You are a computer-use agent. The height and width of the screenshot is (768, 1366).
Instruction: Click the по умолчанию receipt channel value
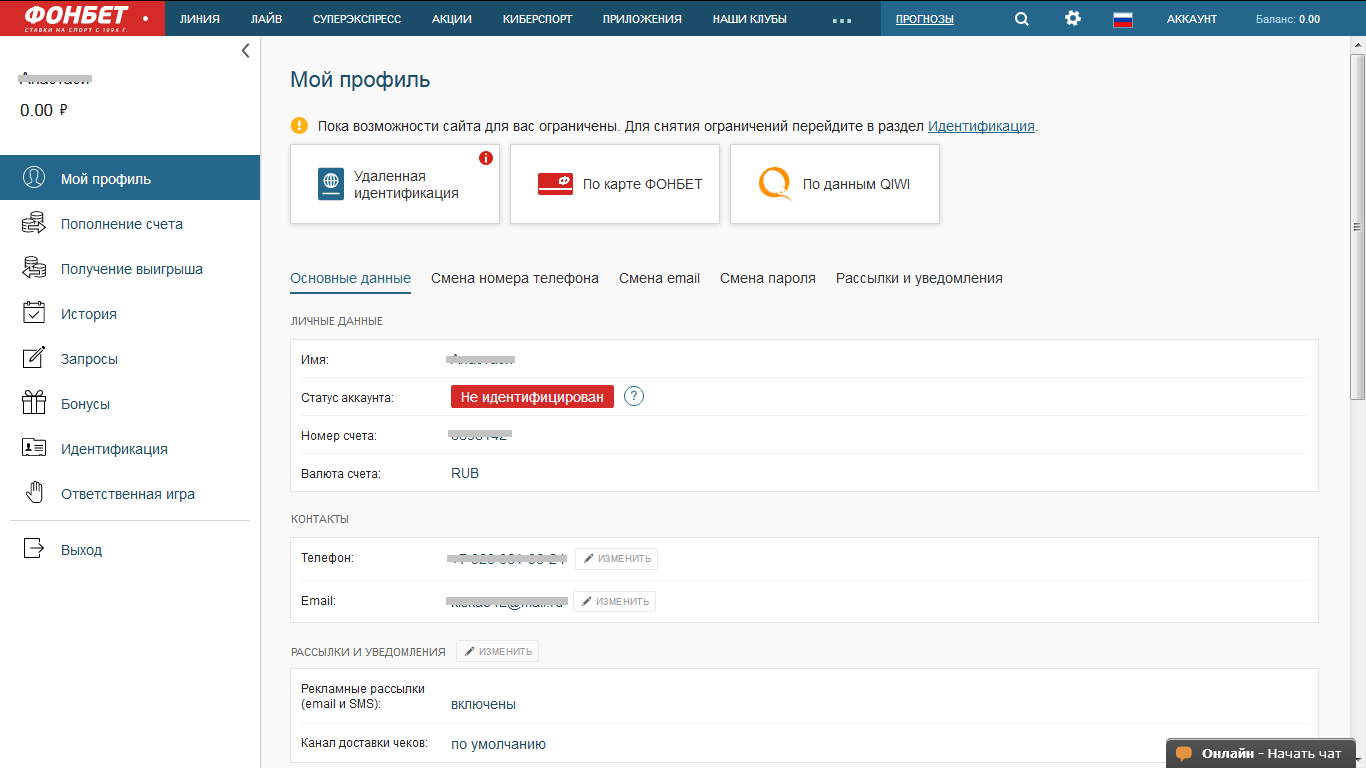tap(498, 744)
